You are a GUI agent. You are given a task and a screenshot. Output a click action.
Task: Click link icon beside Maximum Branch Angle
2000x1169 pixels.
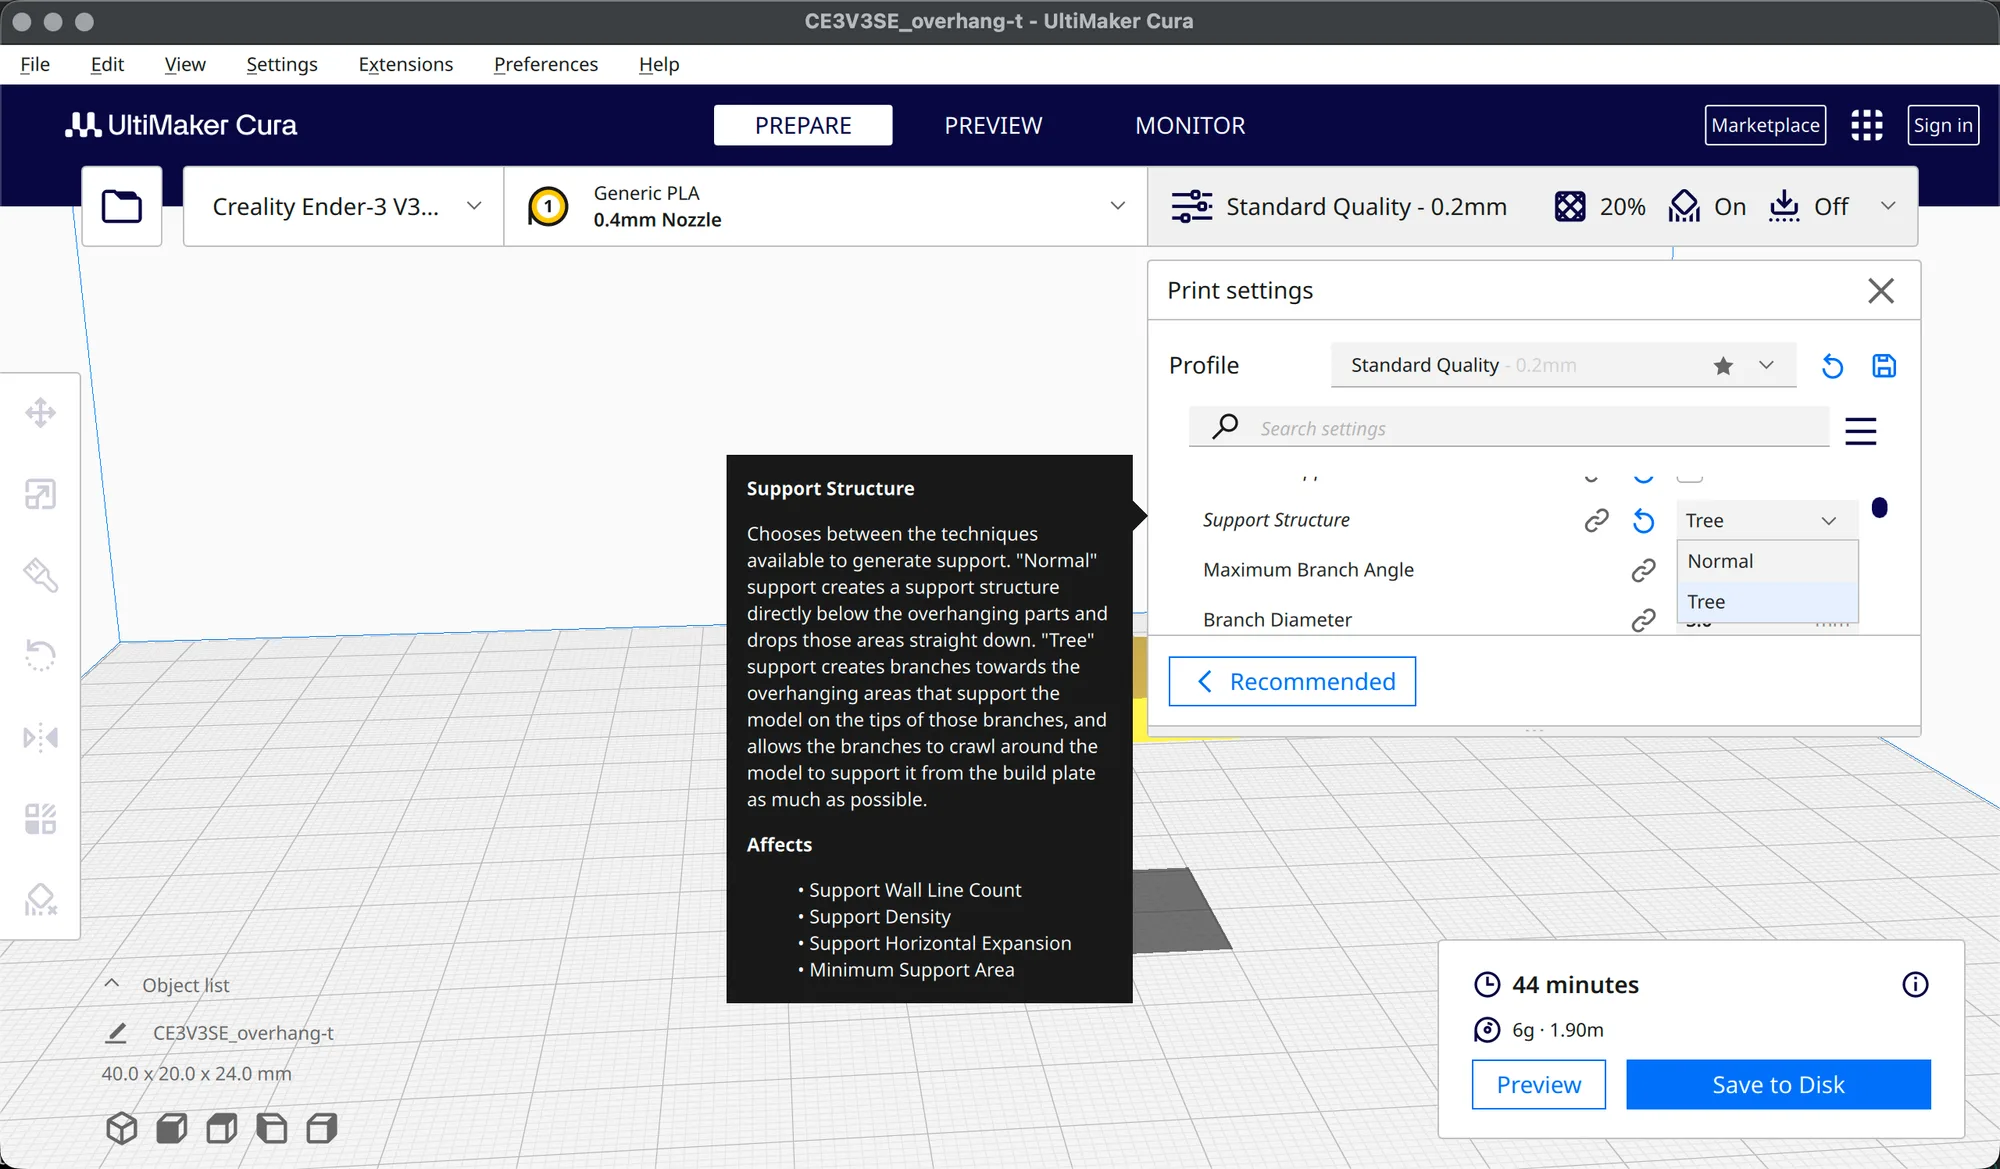(1644, 570)
